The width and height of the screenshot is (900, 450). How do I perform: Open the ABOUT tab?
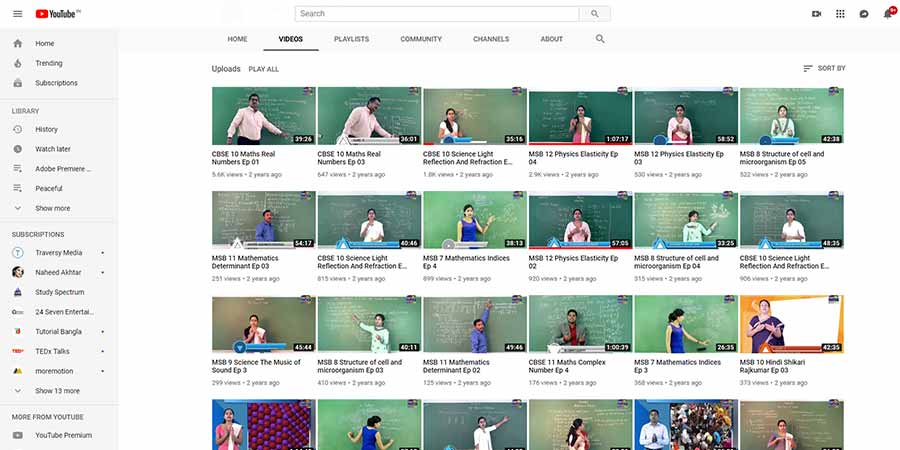click(552, 39)
